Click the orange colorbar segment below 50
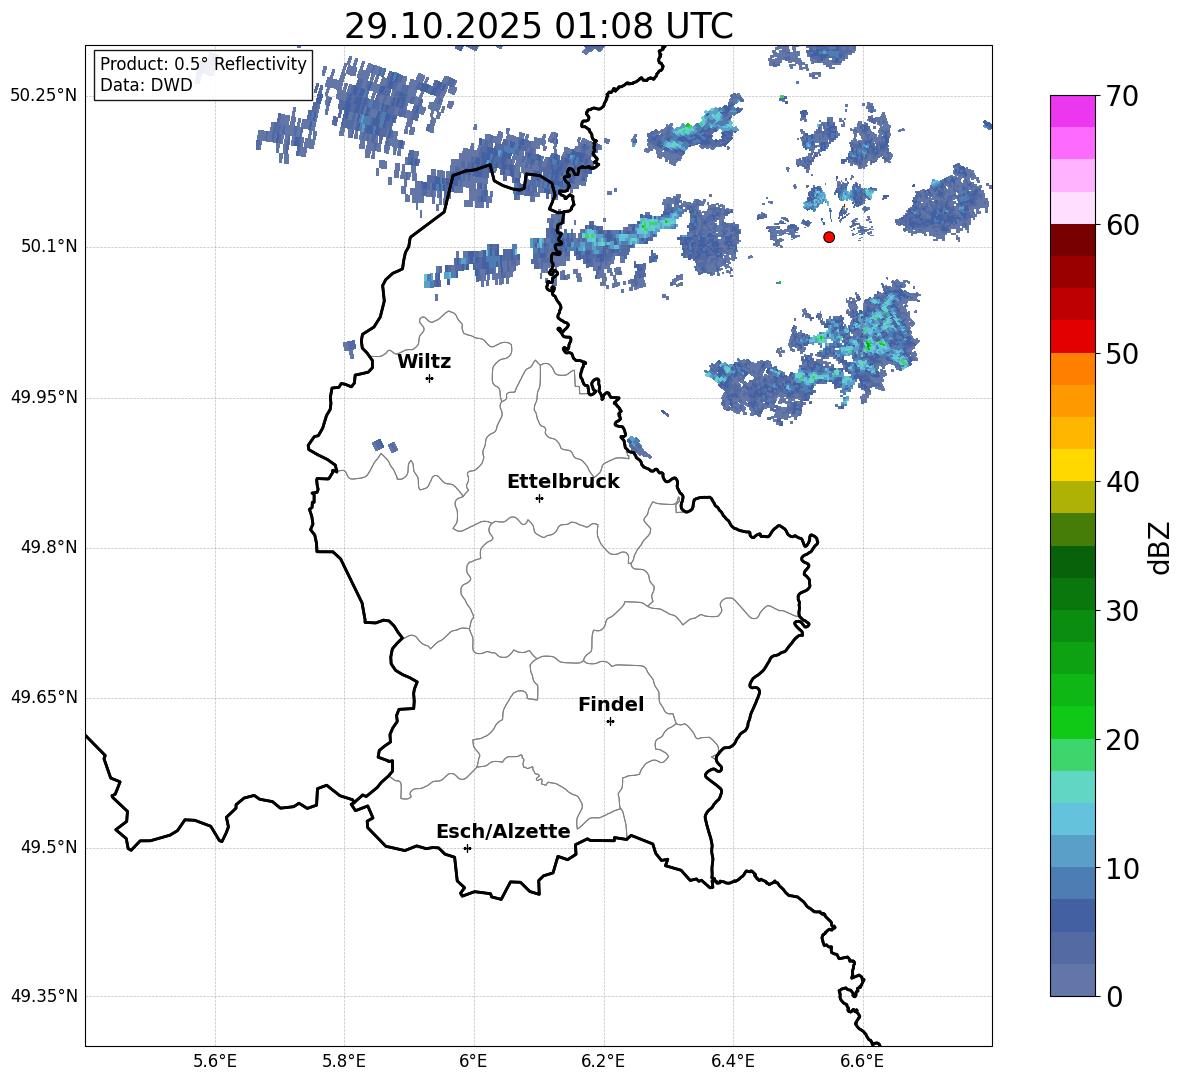The height and width of the screenshot is (1081, 1184). (1073, 368)
